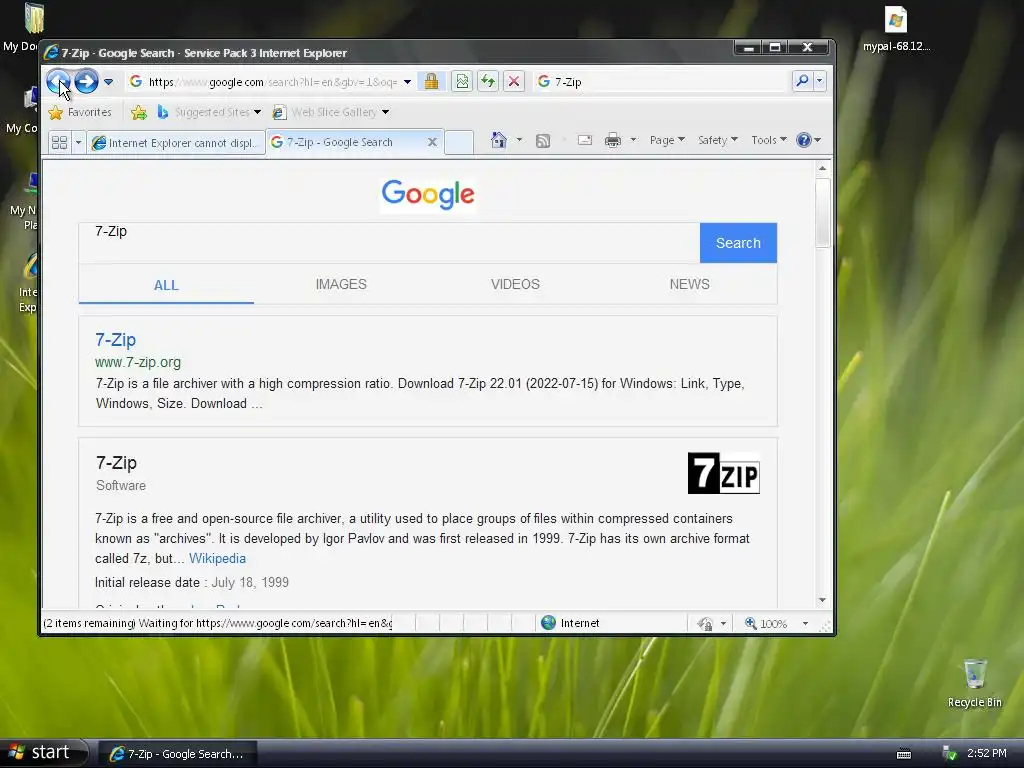Click the blue Search button
This screenshot has height=768, width=1024.
click(x=738, y=243)
